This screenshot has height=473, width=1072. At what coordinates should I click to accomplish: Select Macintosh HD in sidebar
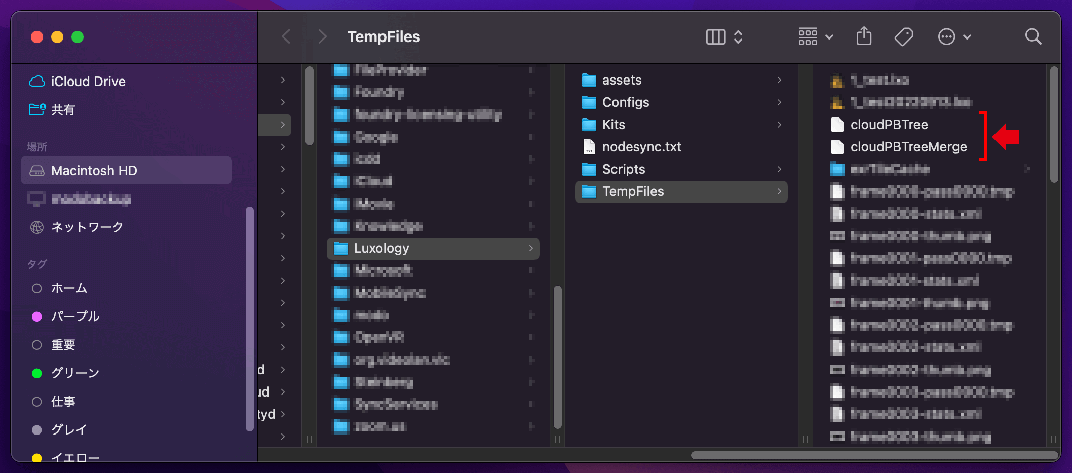coord(126,170)
